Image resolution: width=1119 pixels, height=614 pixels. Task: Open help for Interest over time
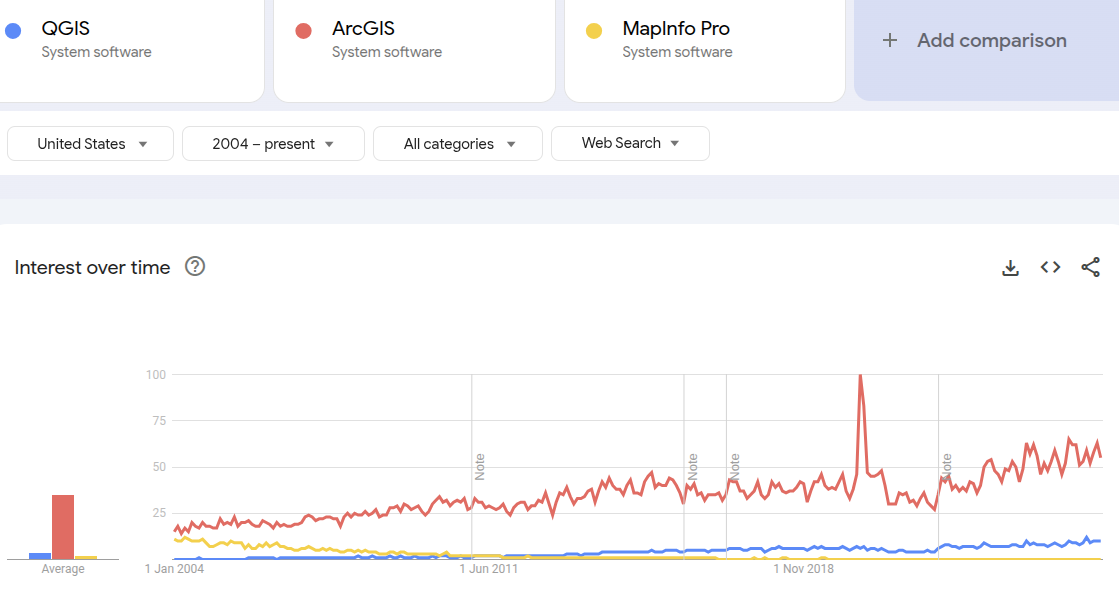(195, 266)
